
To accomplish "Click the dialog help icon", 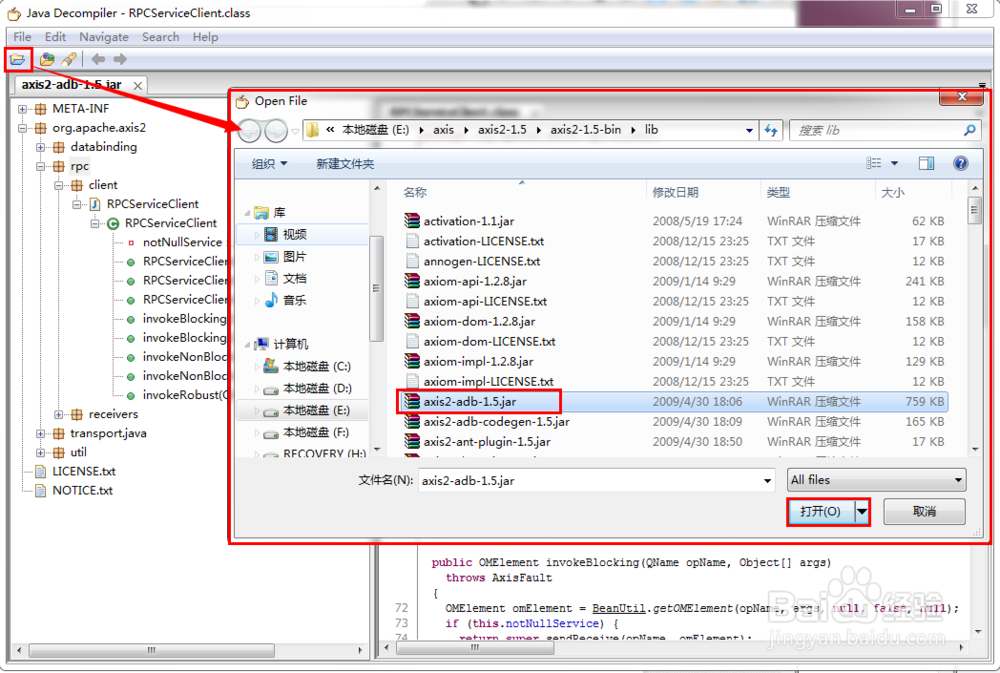I will 960,163.
